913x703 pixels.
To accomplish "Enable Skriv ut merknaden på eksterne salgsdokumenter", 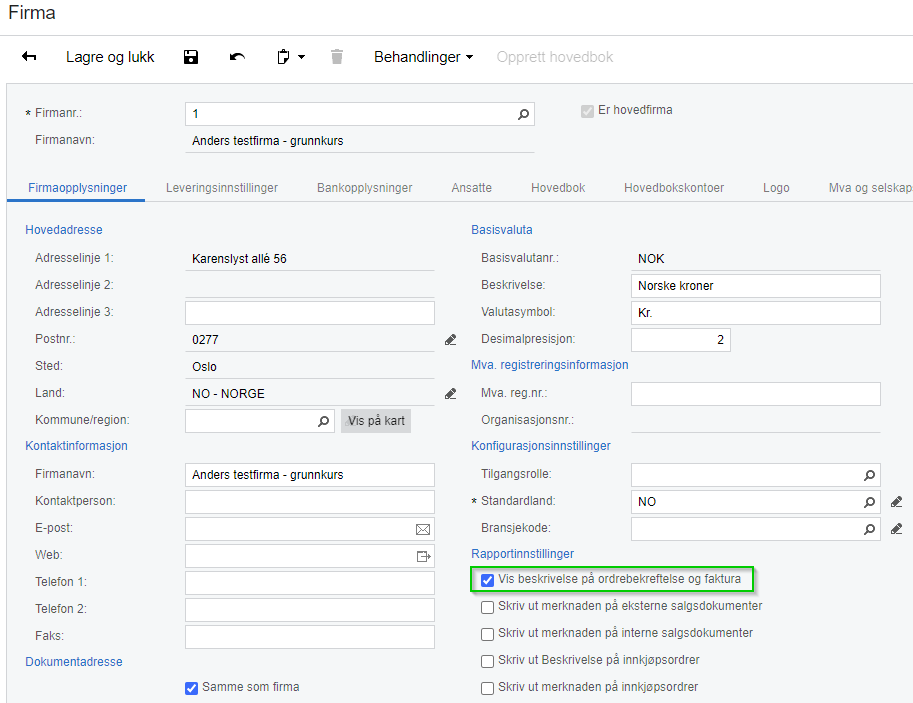I will pyautogui.click(x=487, y=607).
